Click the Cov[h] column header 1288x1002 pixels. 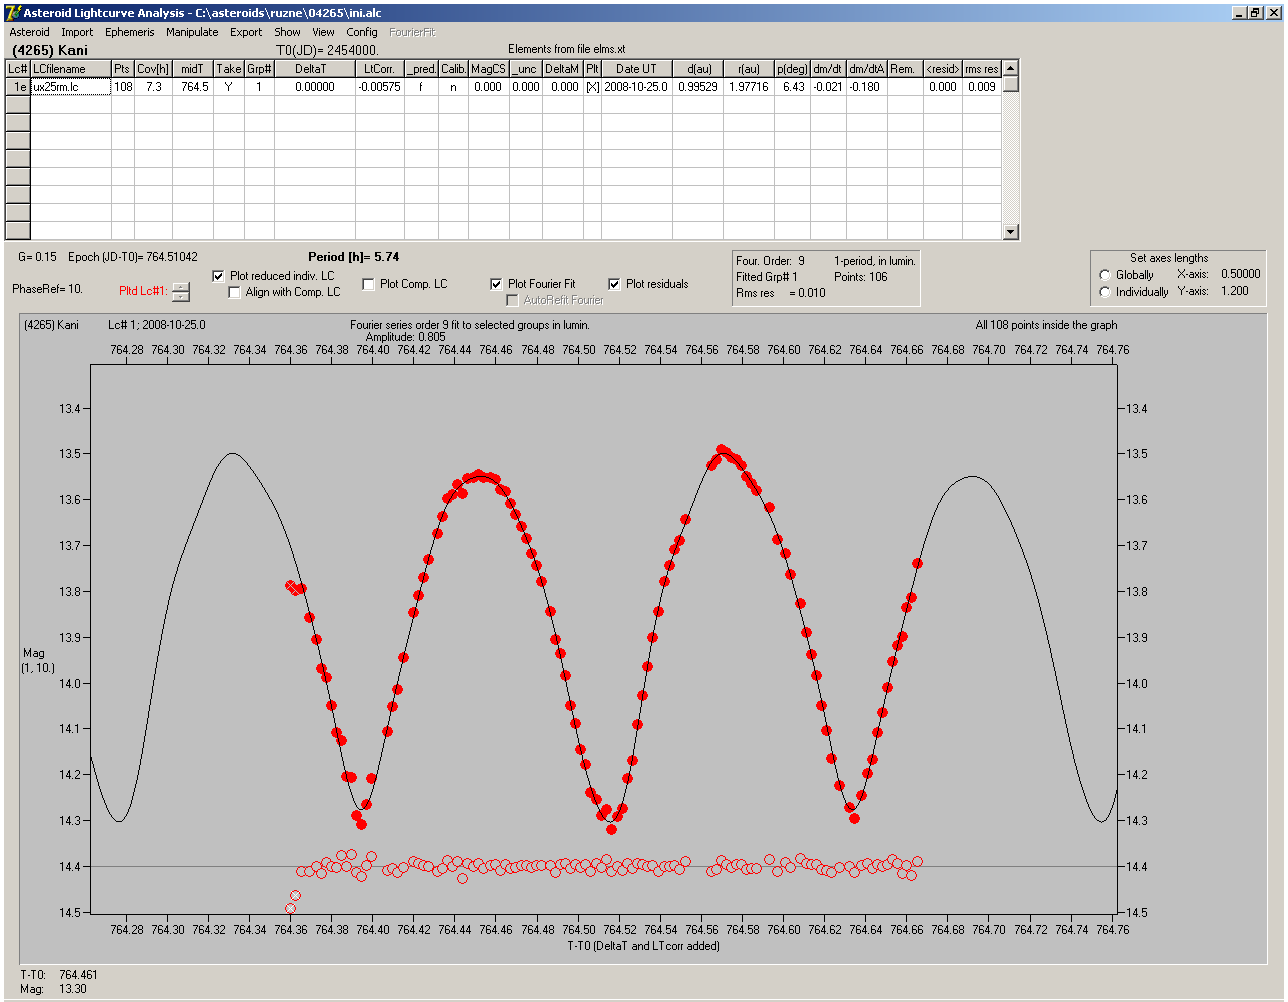pyautogui.click(x=154, y=69)
